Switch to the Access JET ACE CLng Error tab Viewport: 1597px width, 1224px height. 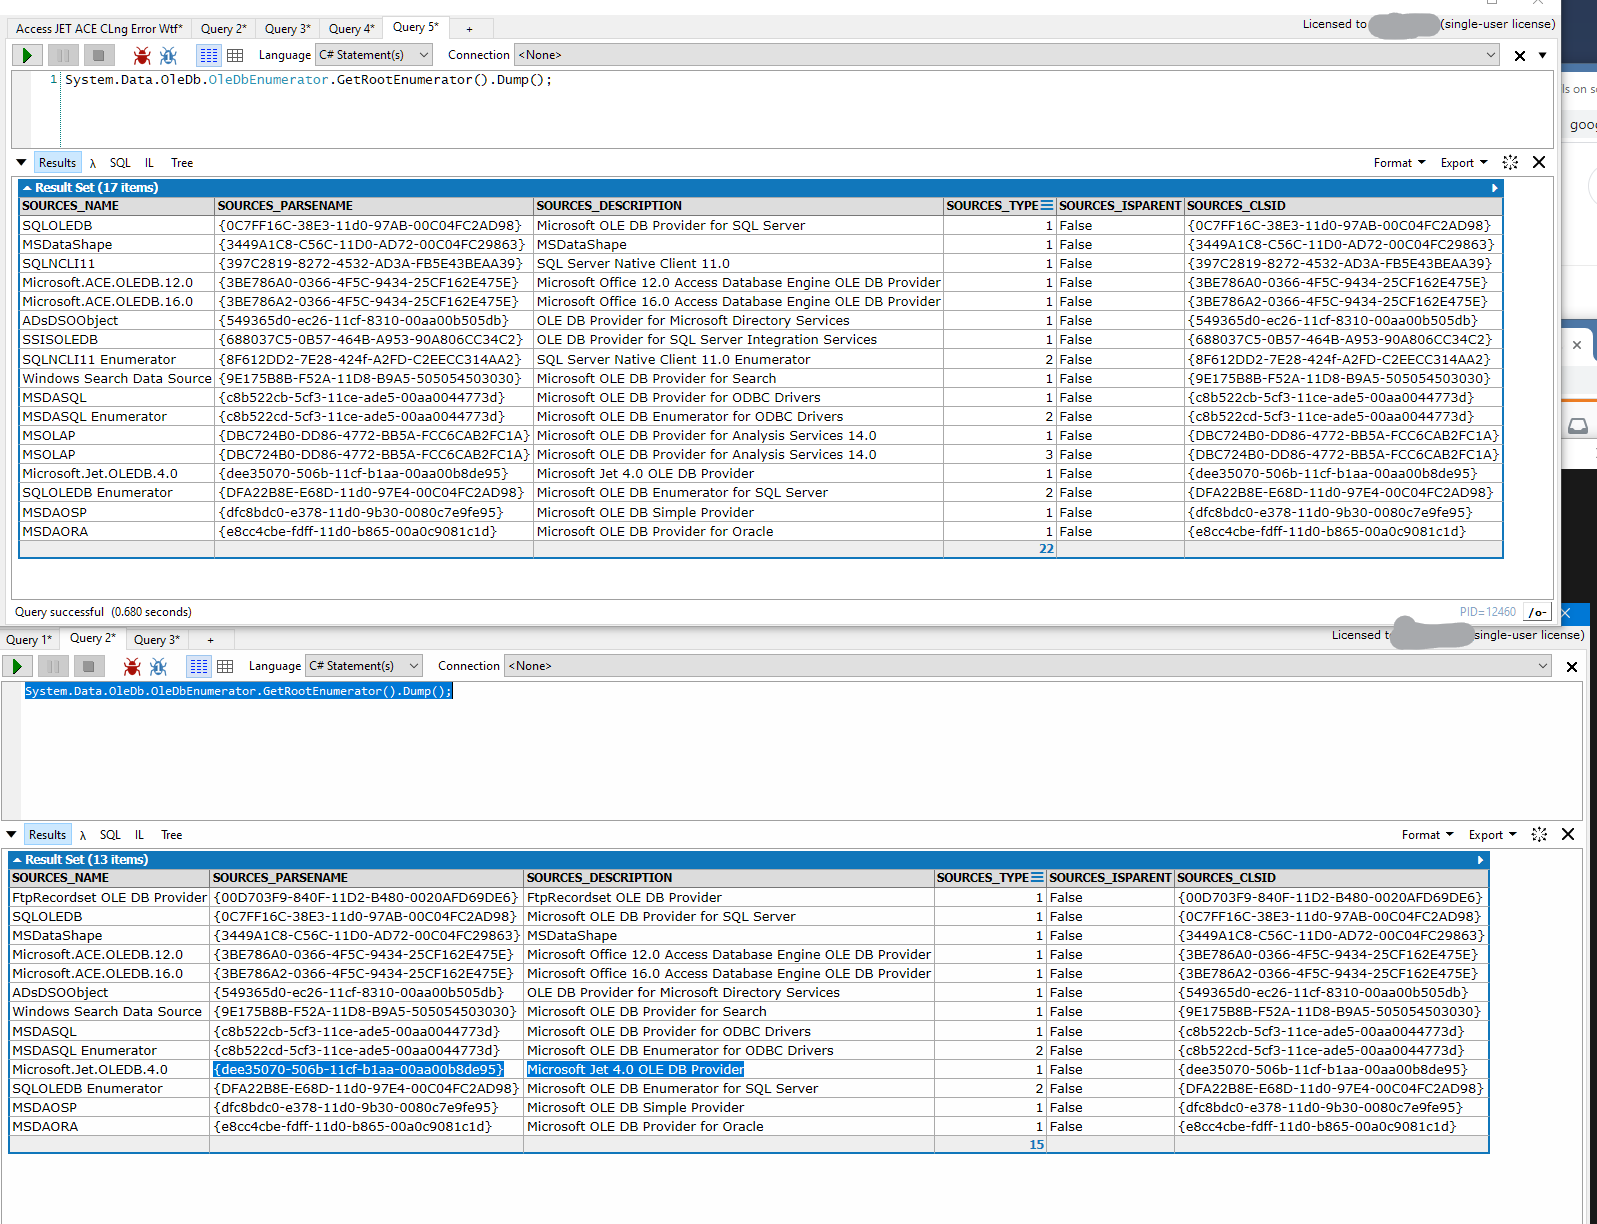[x=99, y=29]
